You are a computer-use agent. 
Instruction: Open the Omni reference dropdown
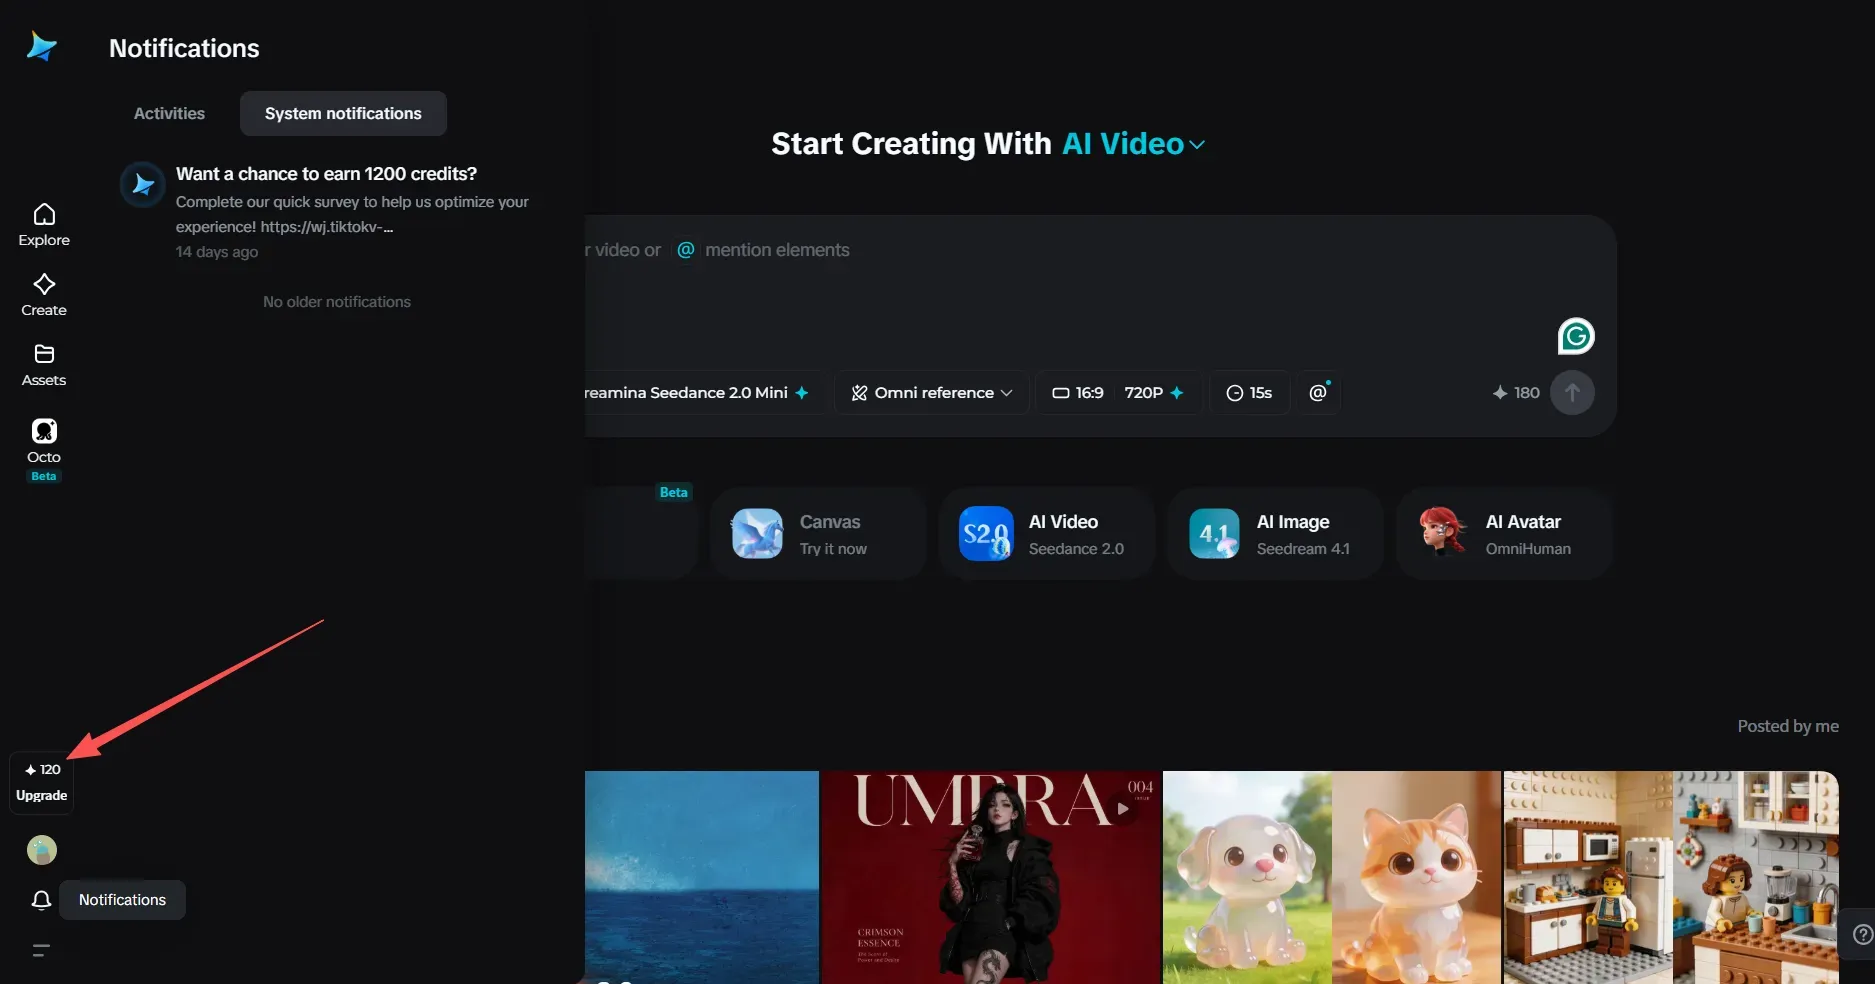(x=932, y=393)
